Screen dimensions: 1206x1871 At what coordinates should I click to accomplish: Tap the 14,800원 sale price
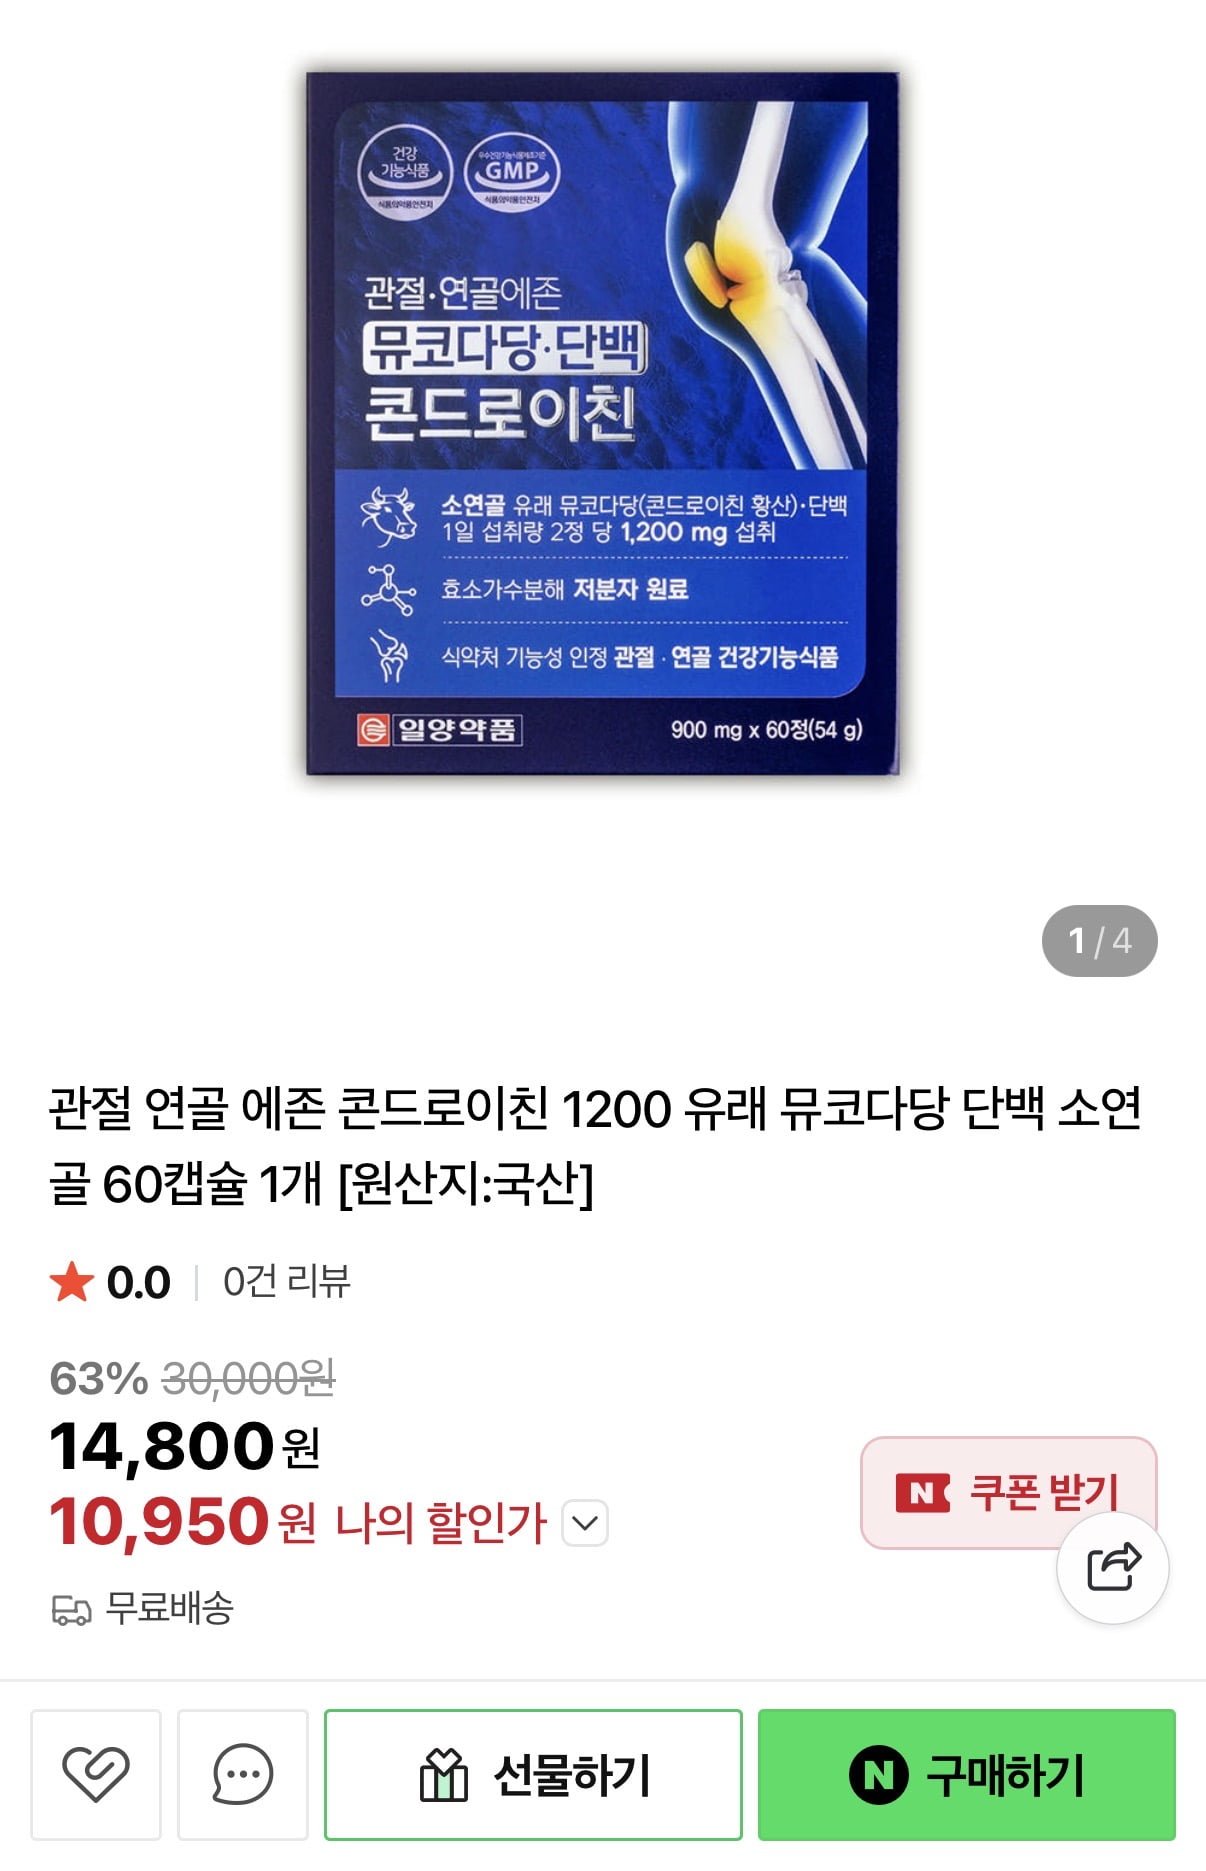185,1446
